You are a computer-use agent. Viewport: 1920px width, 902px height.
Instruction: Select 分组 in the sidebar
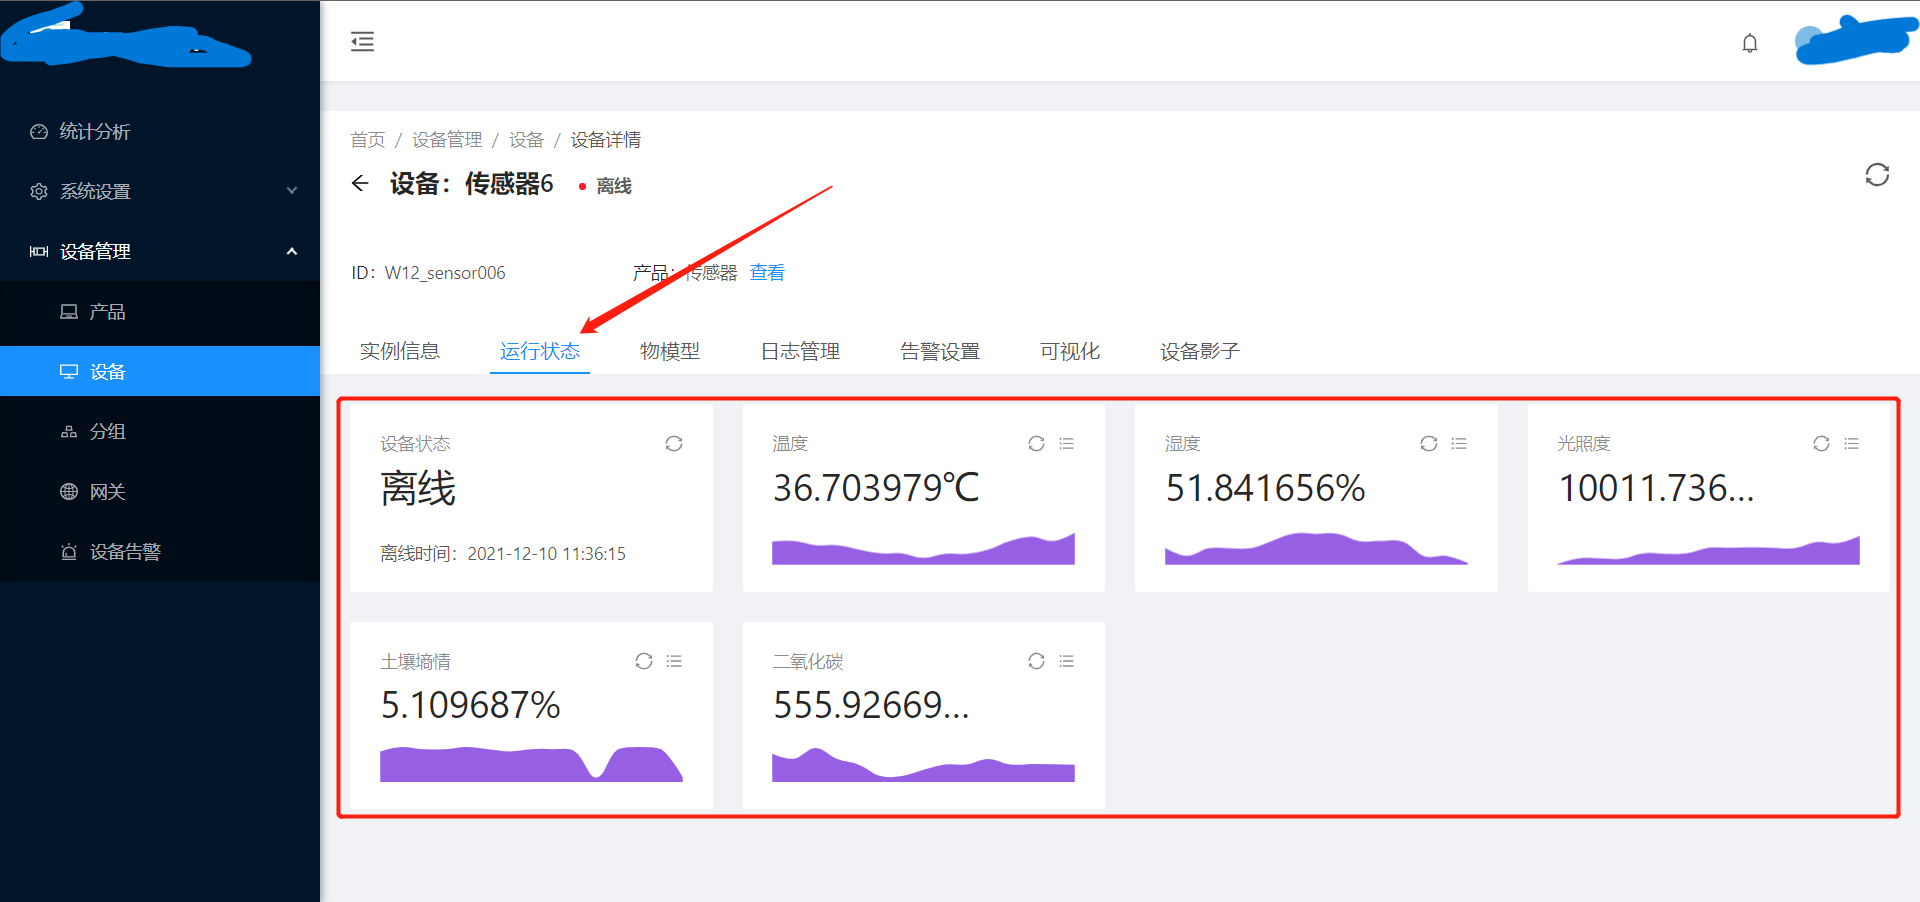tap(160, 431)
